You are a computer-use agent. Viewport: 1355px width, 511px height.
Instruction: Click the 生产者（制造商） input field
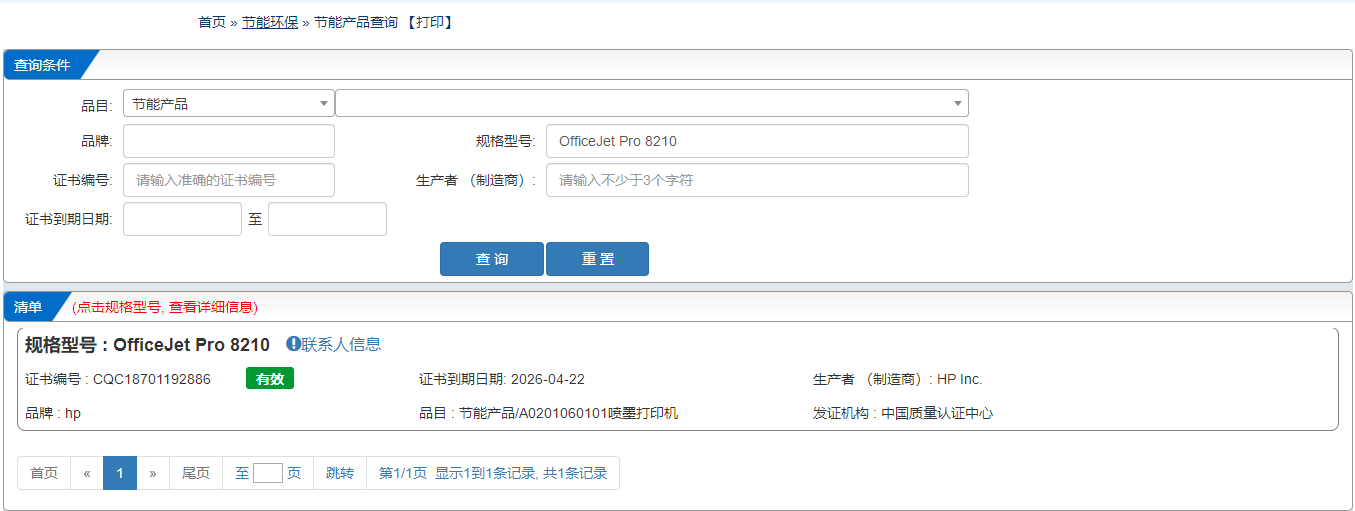[757, 180]
